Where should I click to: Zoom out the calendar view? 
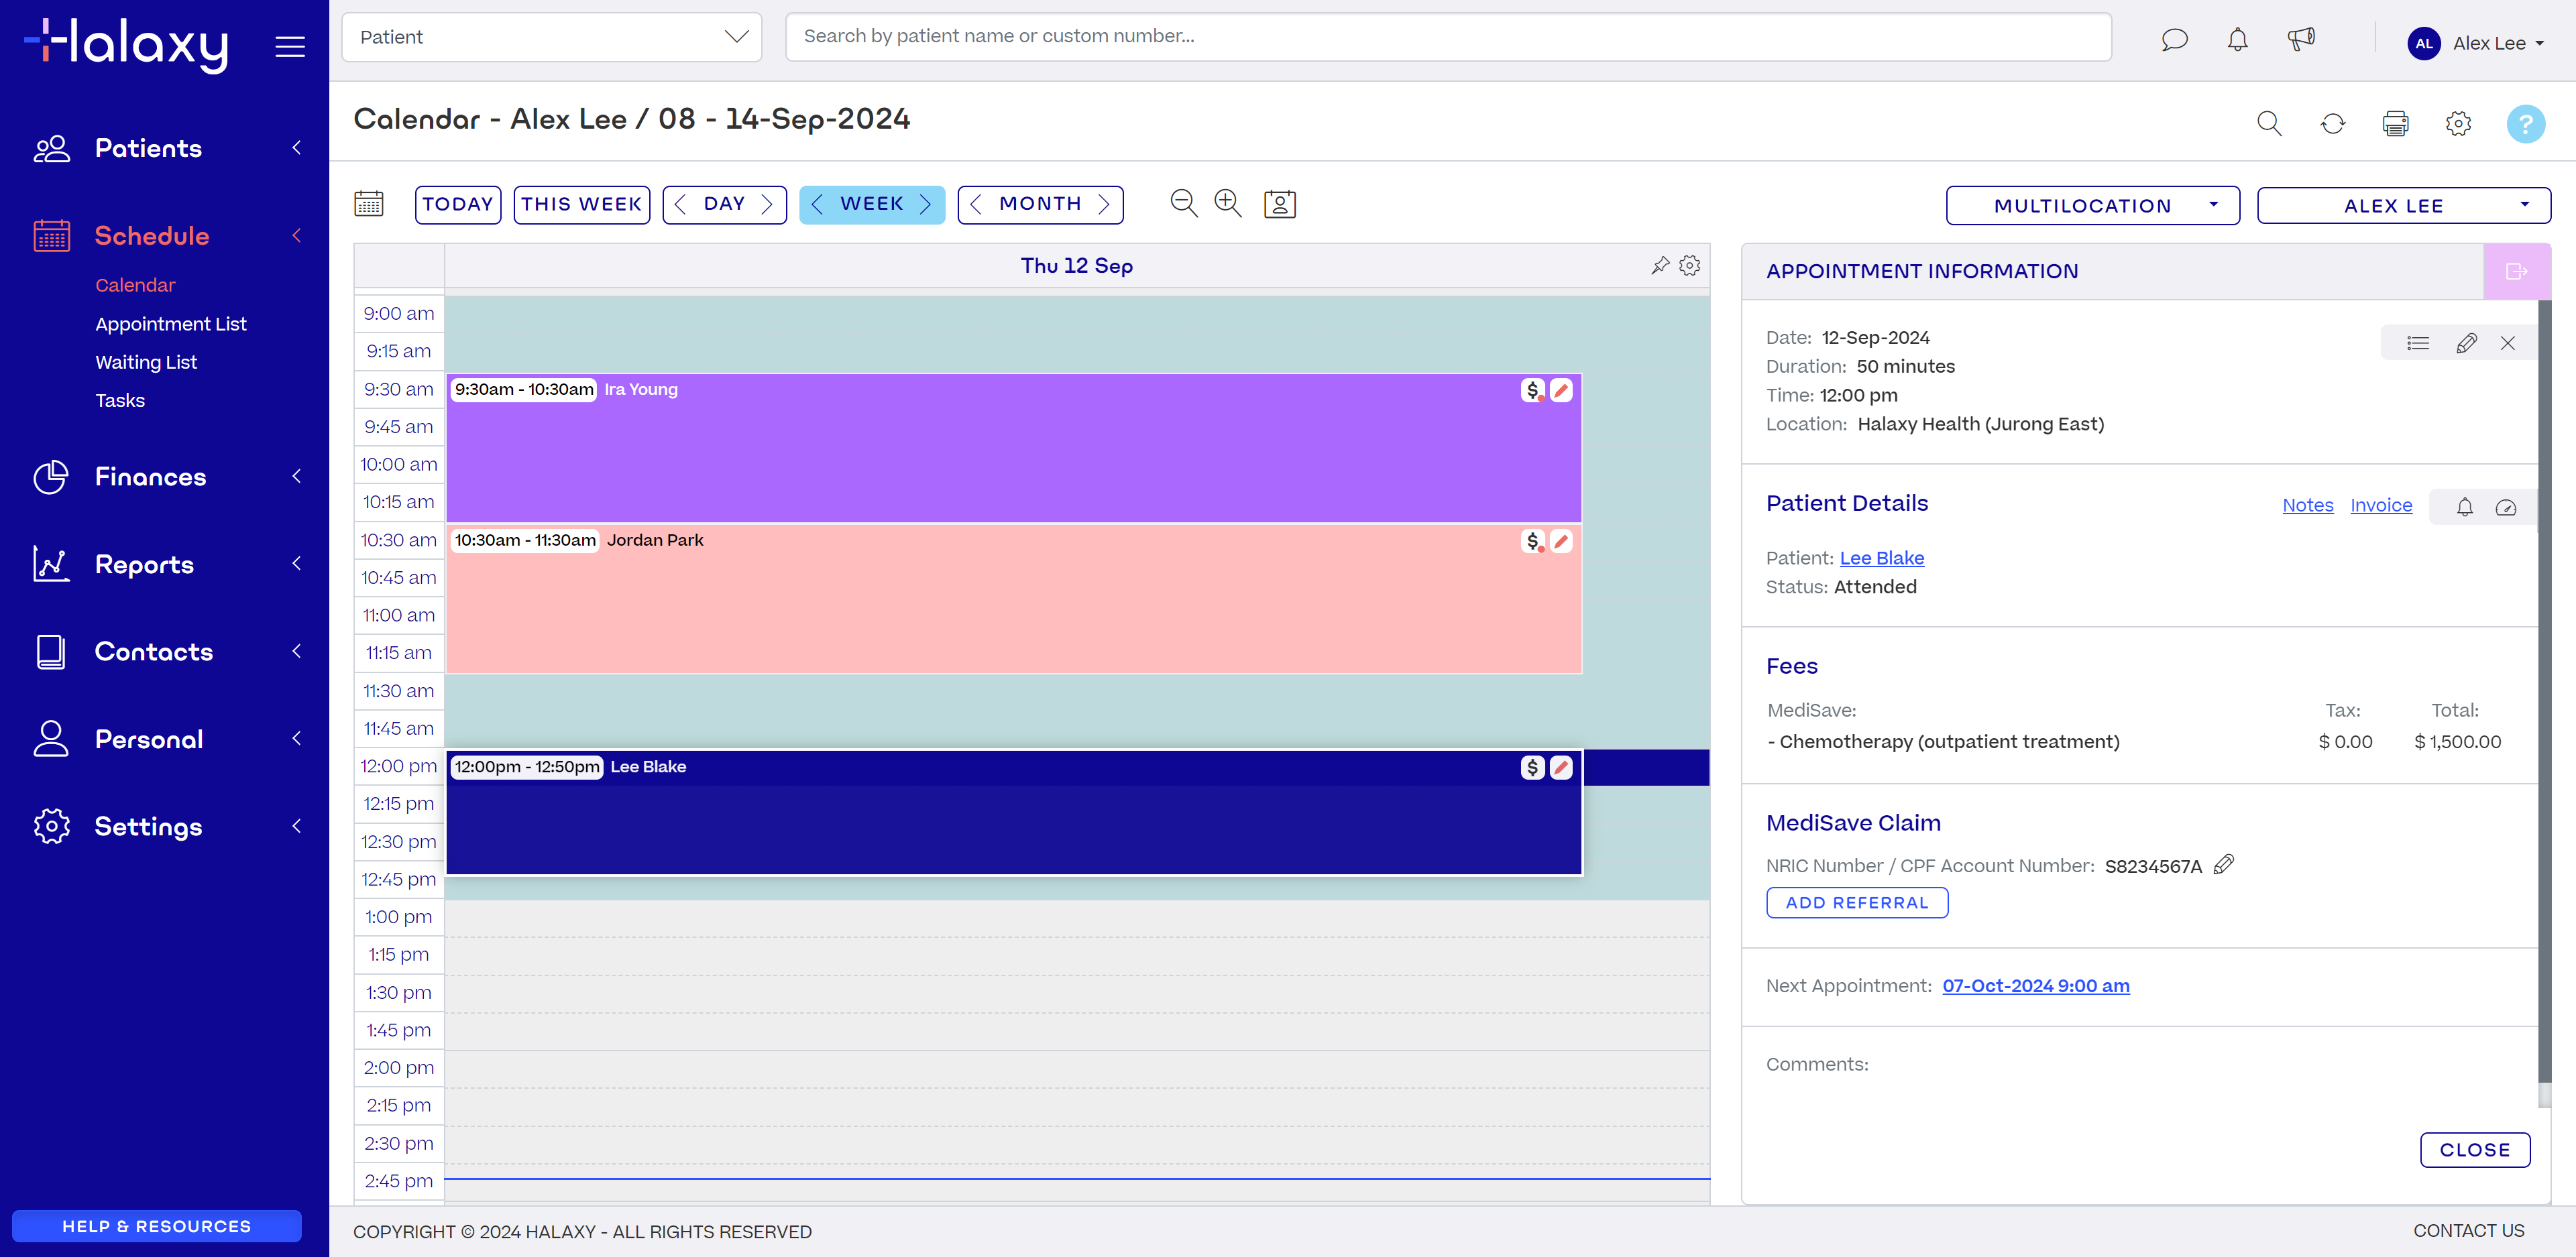[x=1184, y=203]
